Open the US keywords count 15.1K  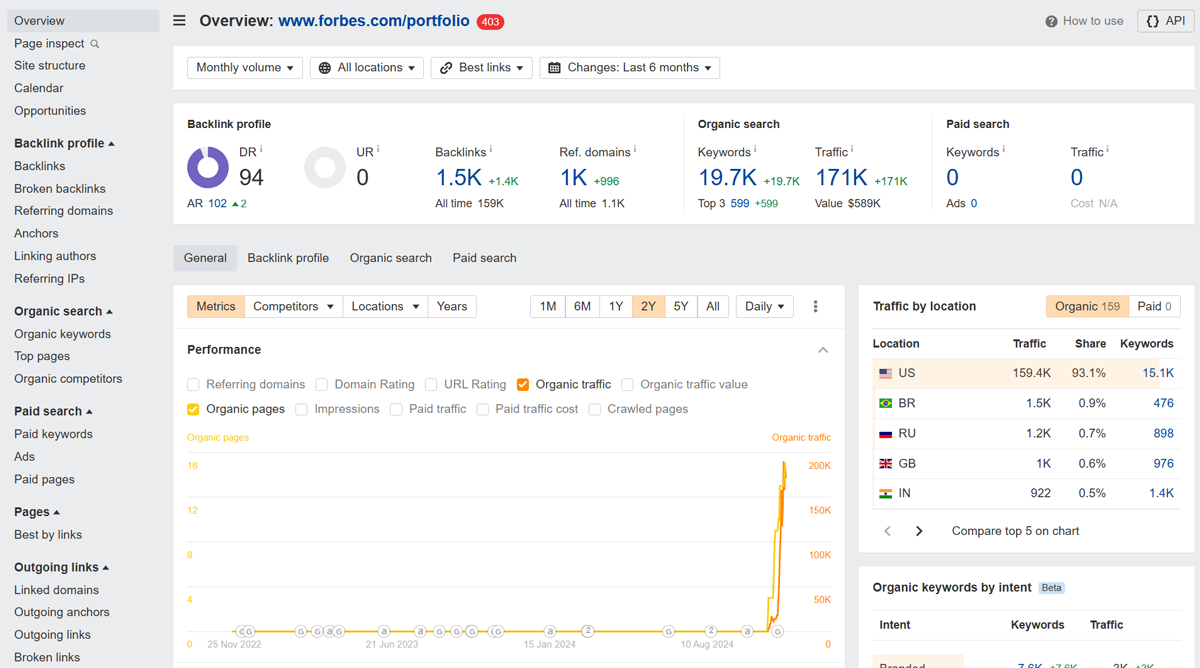1158,373
